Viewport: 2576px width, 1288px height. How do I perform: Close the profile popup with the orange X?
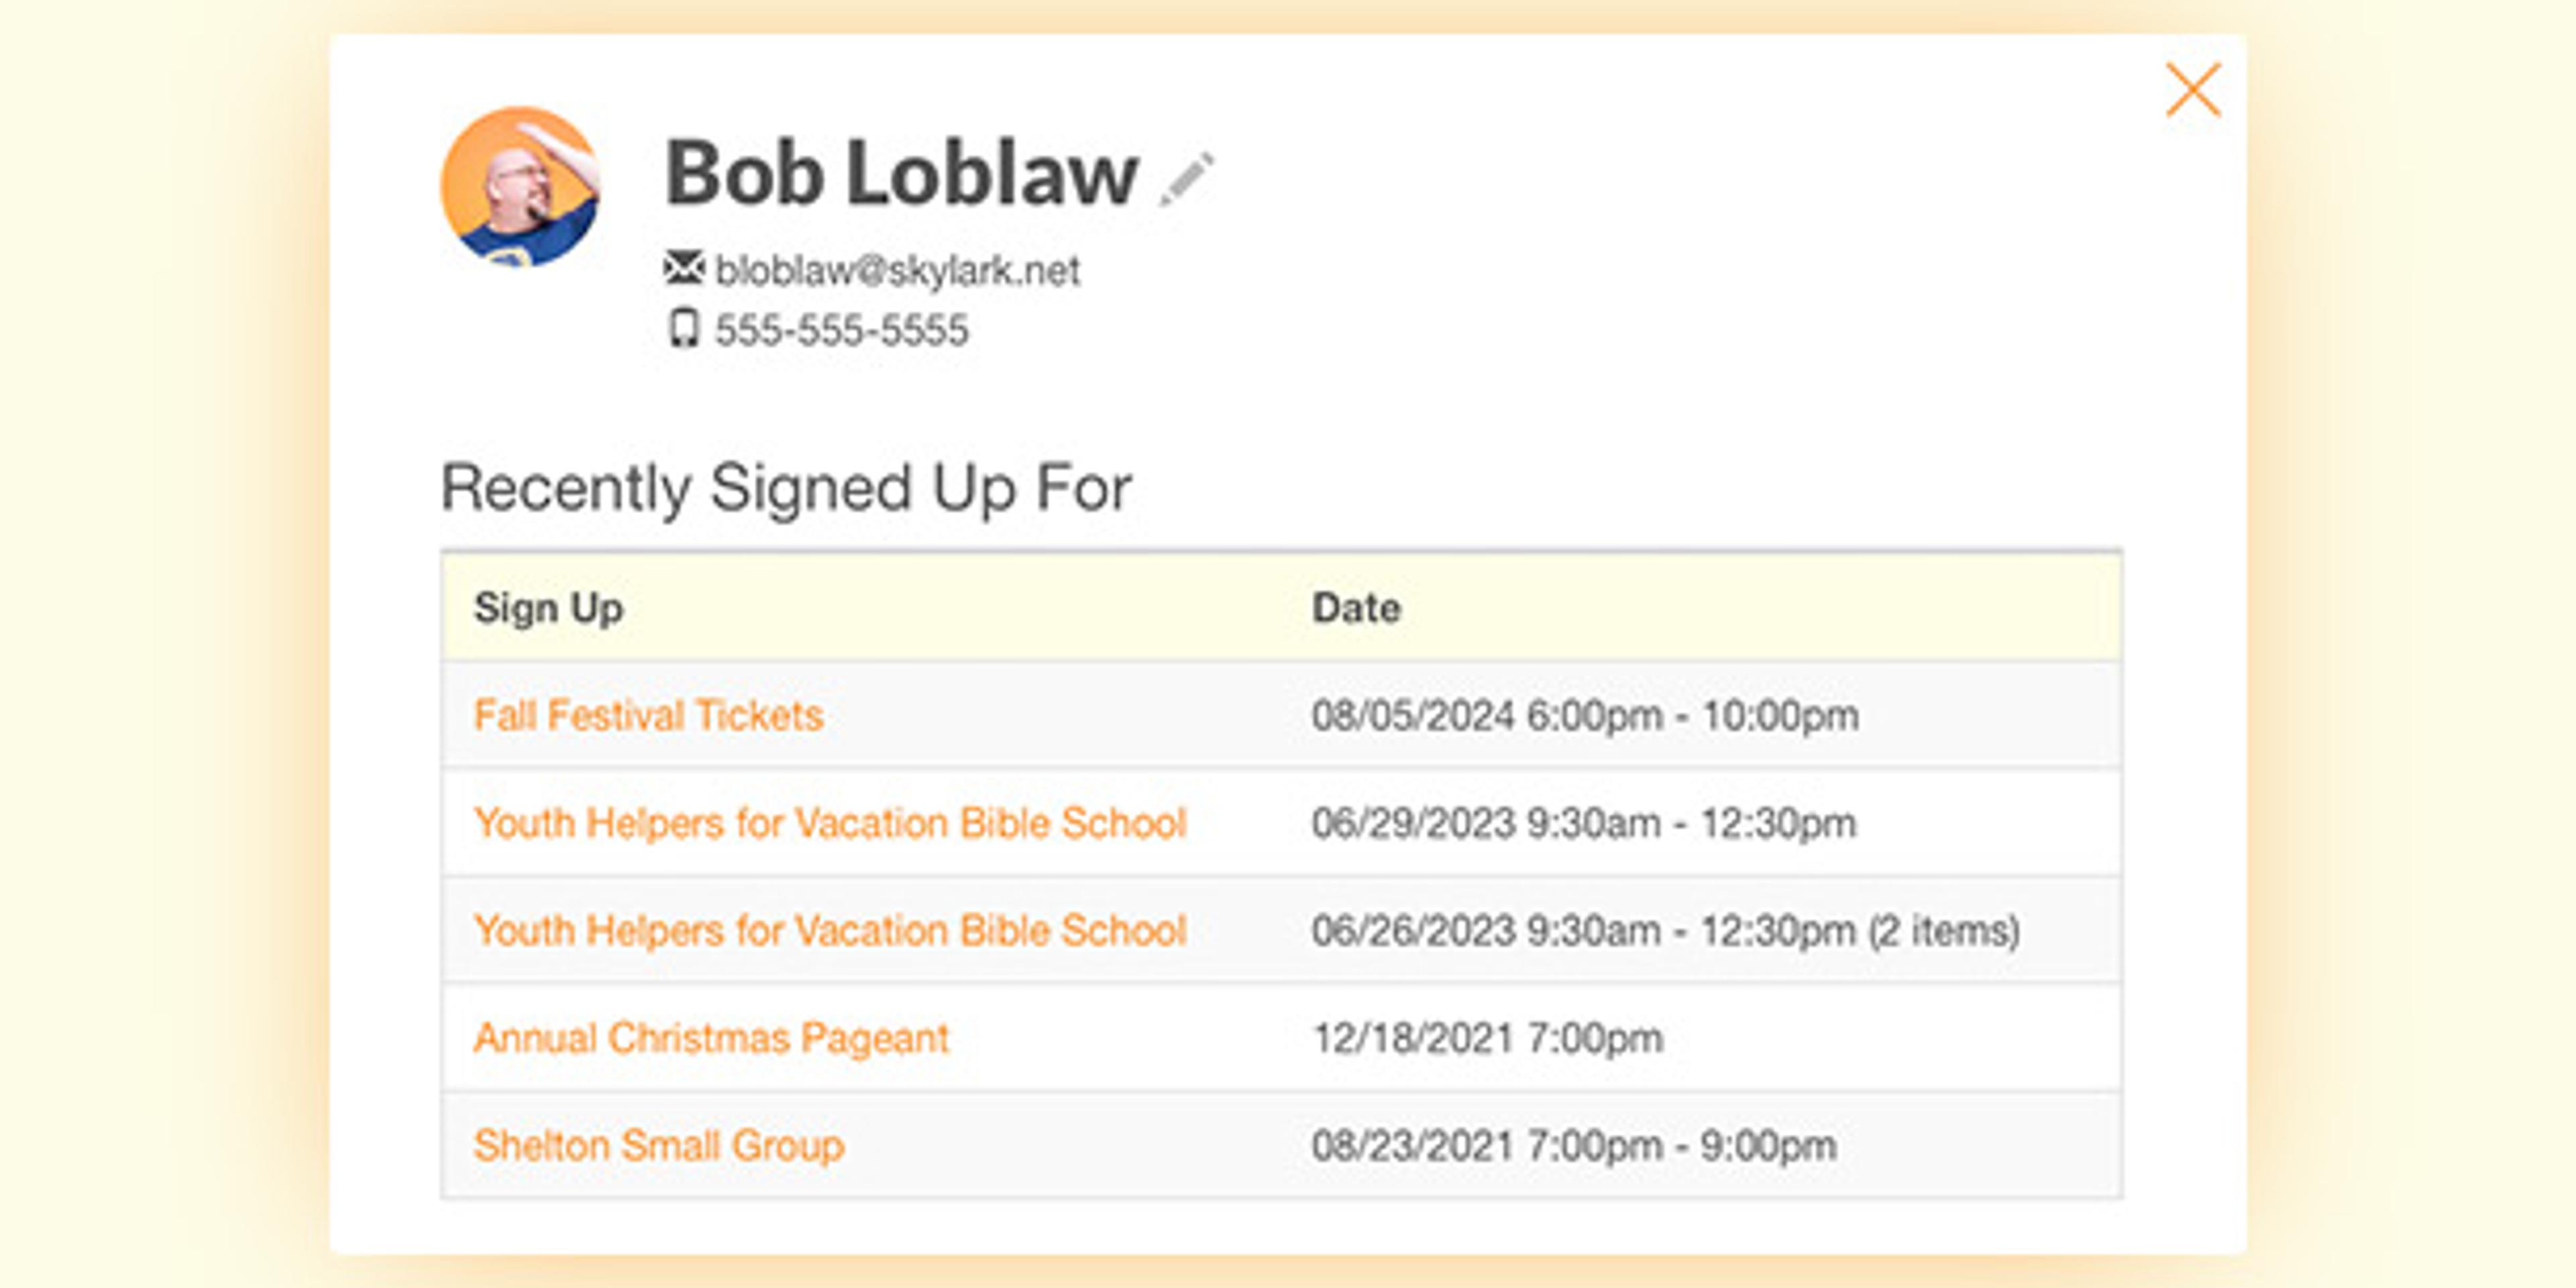2192,90
